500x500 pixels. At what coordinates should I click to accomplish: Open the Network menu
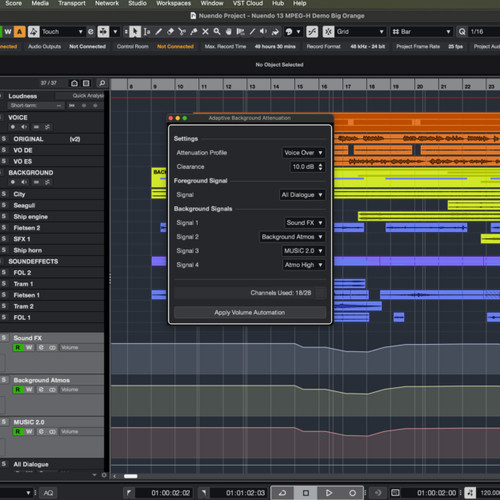tap(107, 3)
